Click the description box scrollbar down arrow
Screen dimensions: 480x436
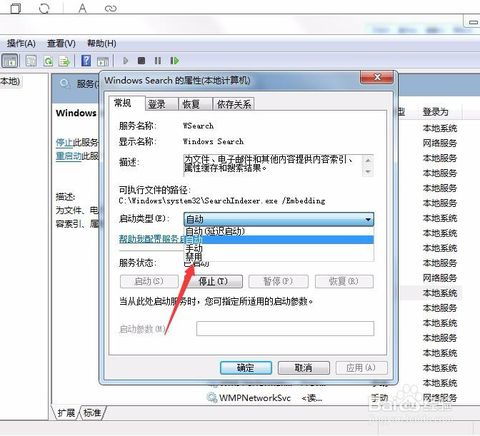368,171
